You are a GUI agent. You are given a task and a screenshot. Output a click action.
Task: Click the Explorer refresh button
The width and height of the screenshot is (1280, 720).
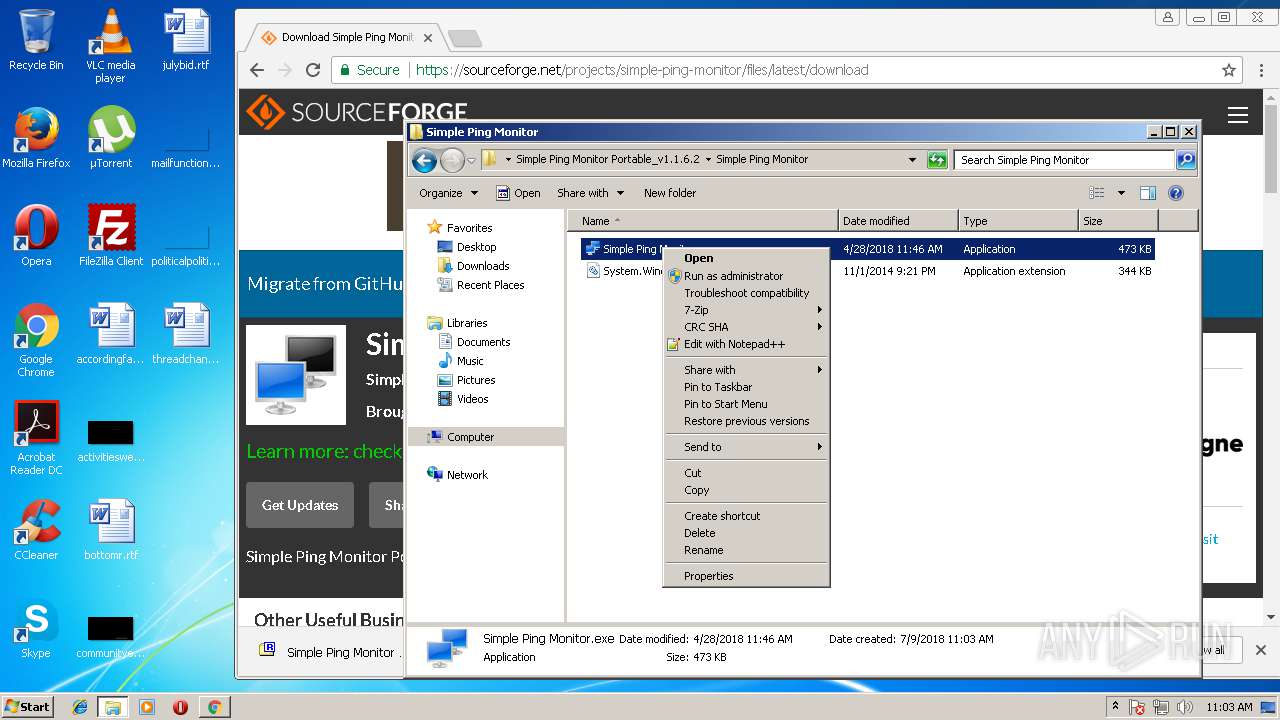[937, 160]
